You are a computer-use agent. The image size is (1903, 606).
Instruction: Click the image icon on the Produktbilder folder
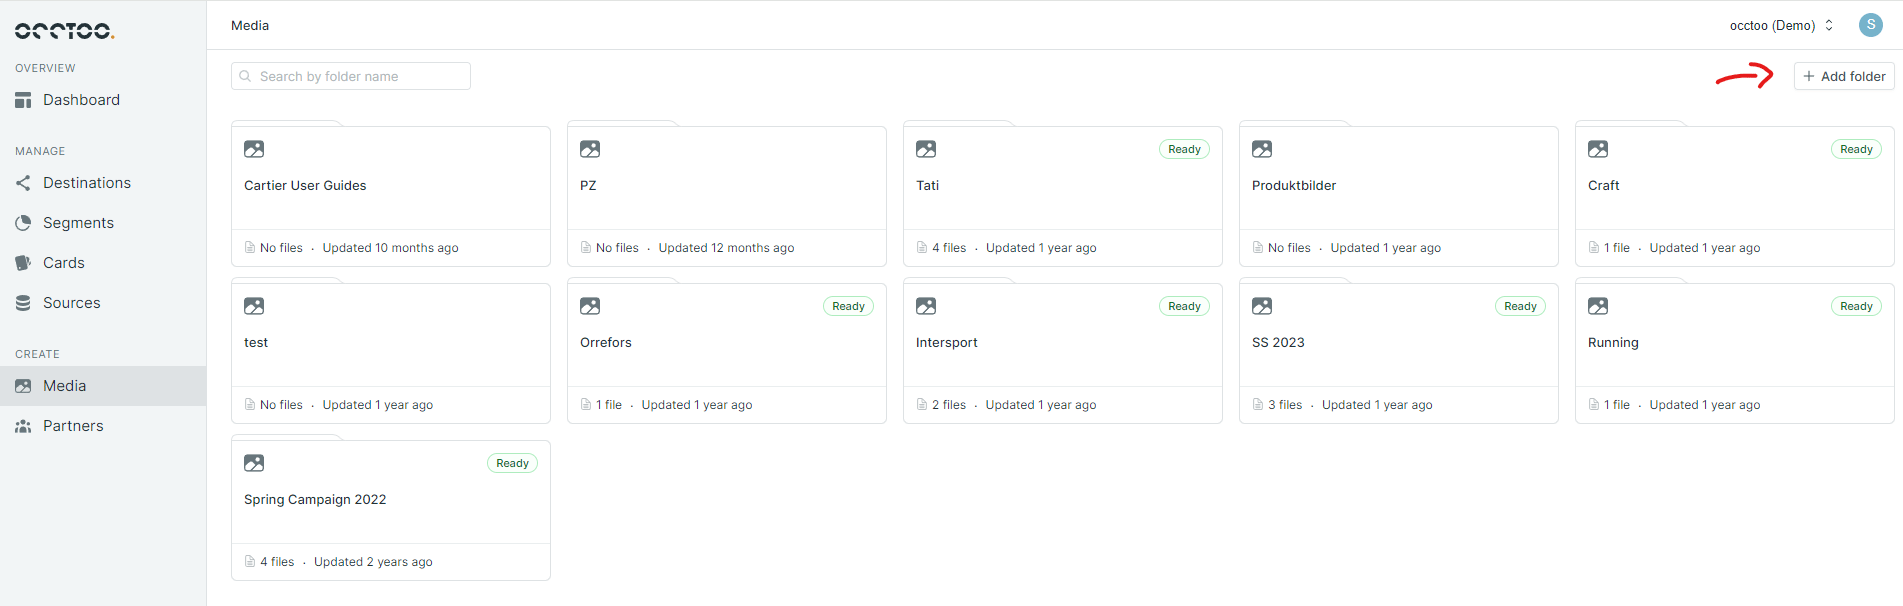(x=1262, y=149)
